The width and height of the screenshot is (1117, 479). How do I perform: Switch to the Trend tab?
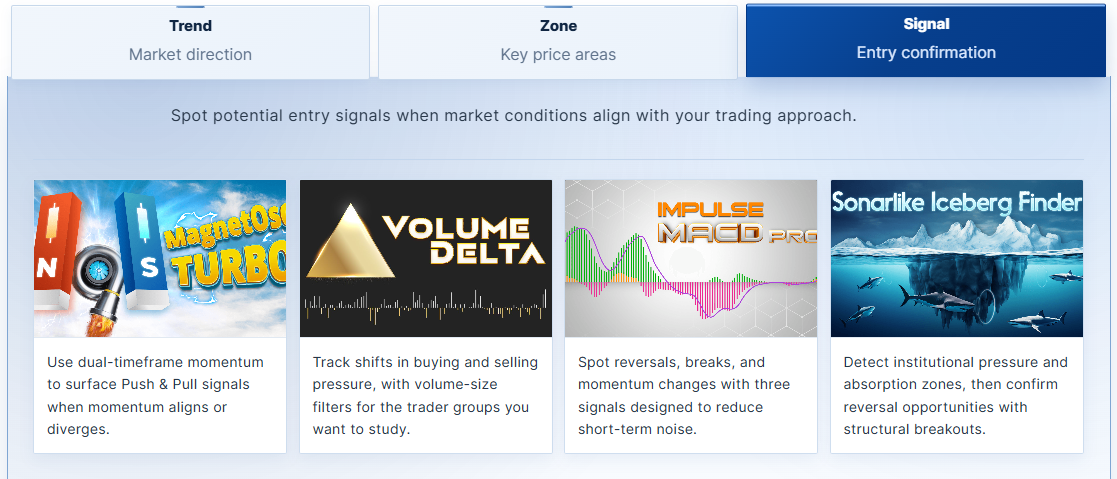click(x=190, y=41)
